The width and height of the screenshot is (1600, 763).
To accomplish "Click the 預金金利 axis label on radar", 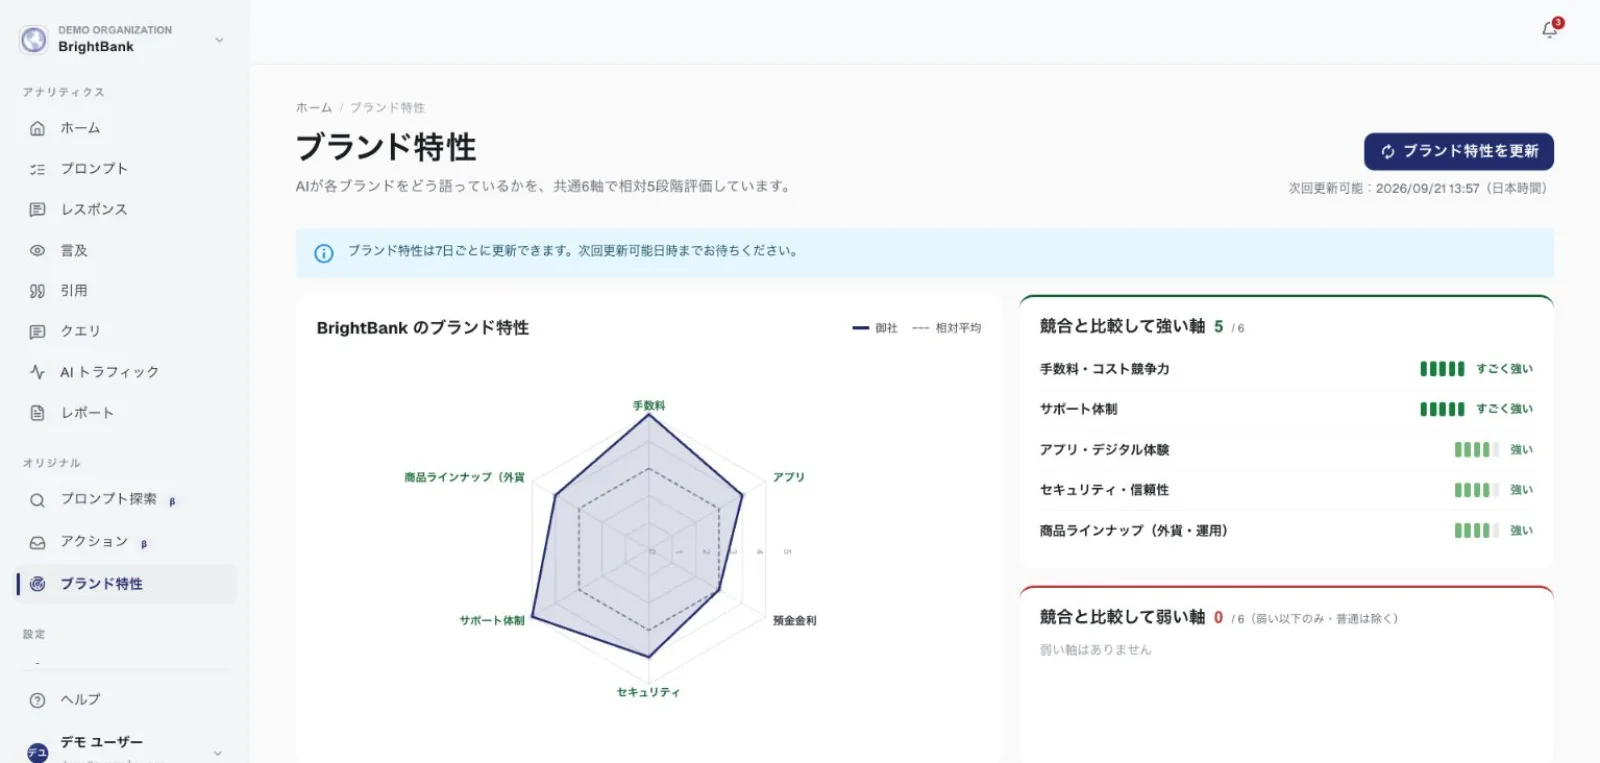I will 795,621.
